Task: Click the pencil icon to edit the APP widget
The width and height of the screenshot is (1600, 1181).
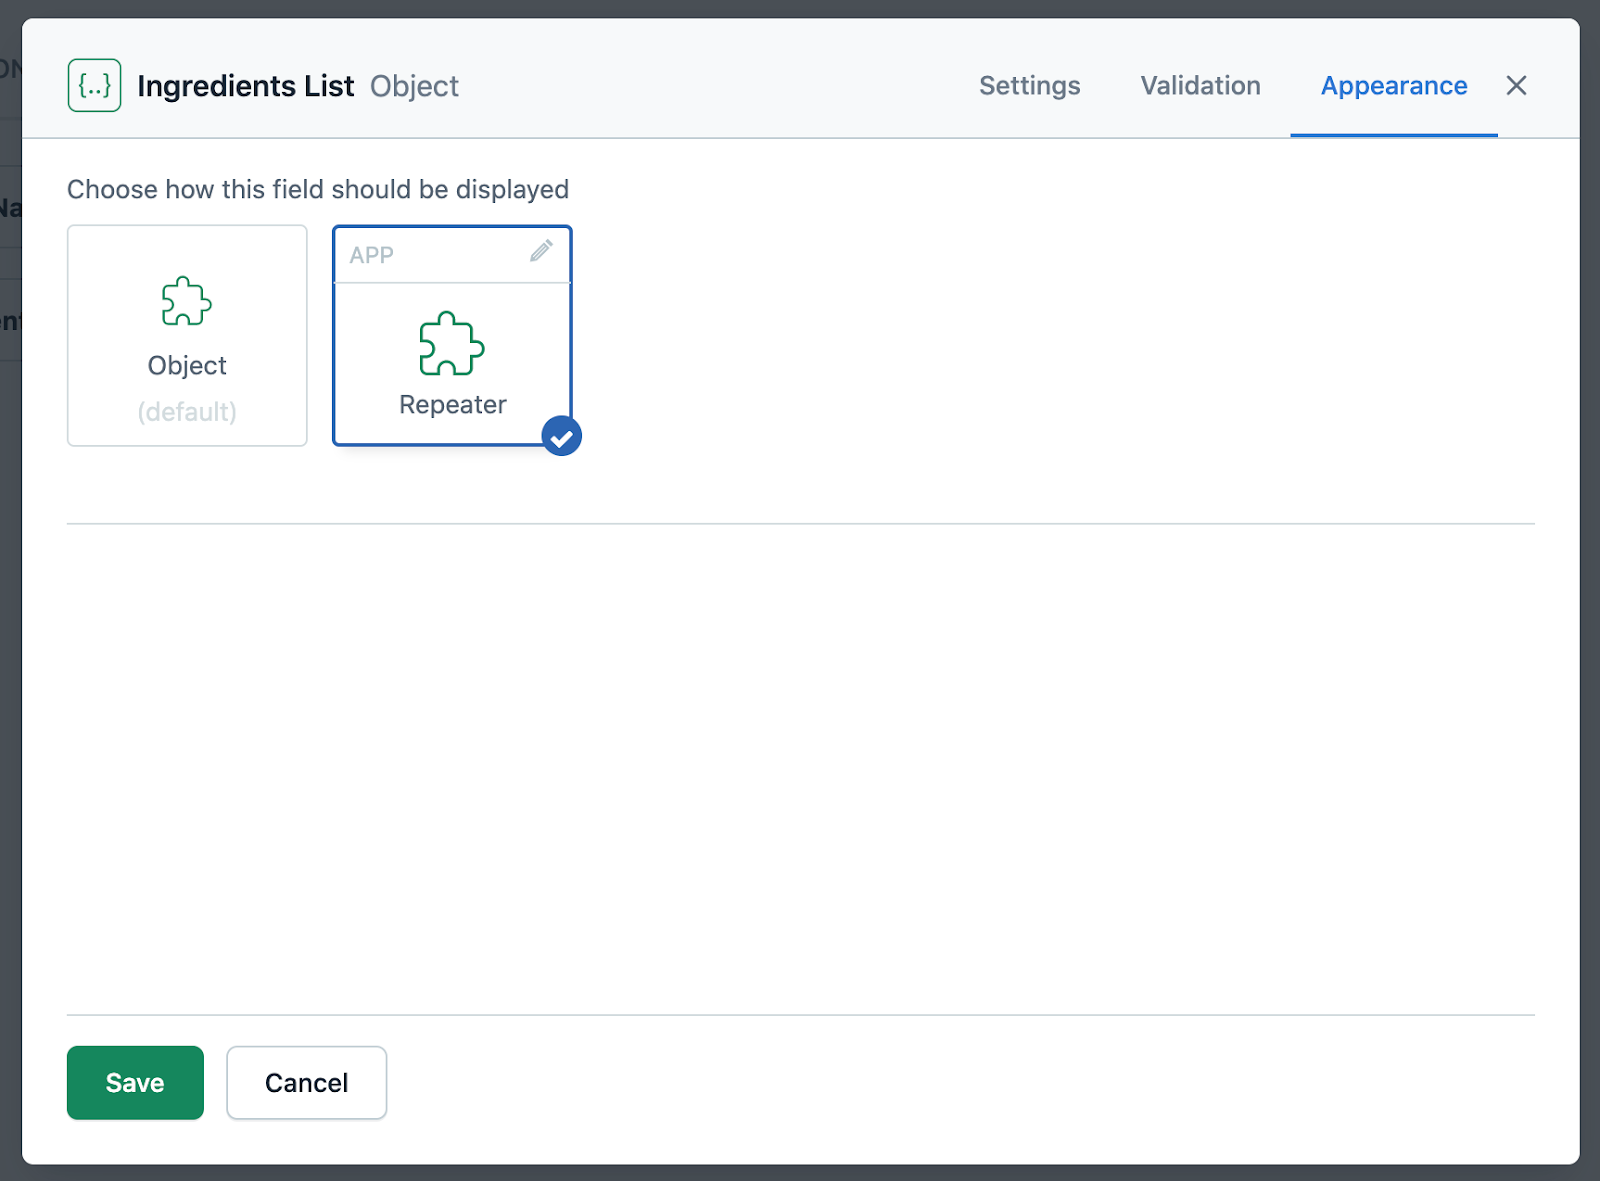Action: click(x=540, y=253)
